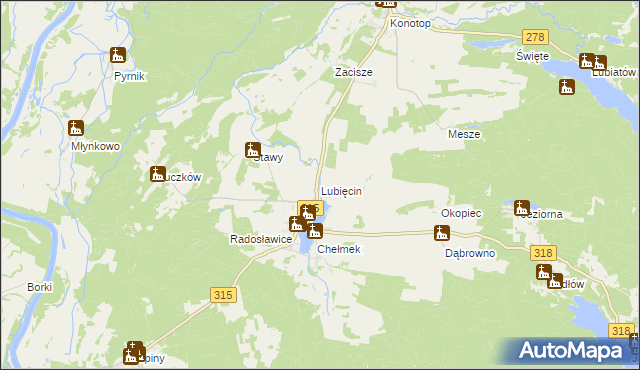Viewport: 640px width, 370px height.
Task: Select the Chełmek place name
Action: tap(339, 249)
